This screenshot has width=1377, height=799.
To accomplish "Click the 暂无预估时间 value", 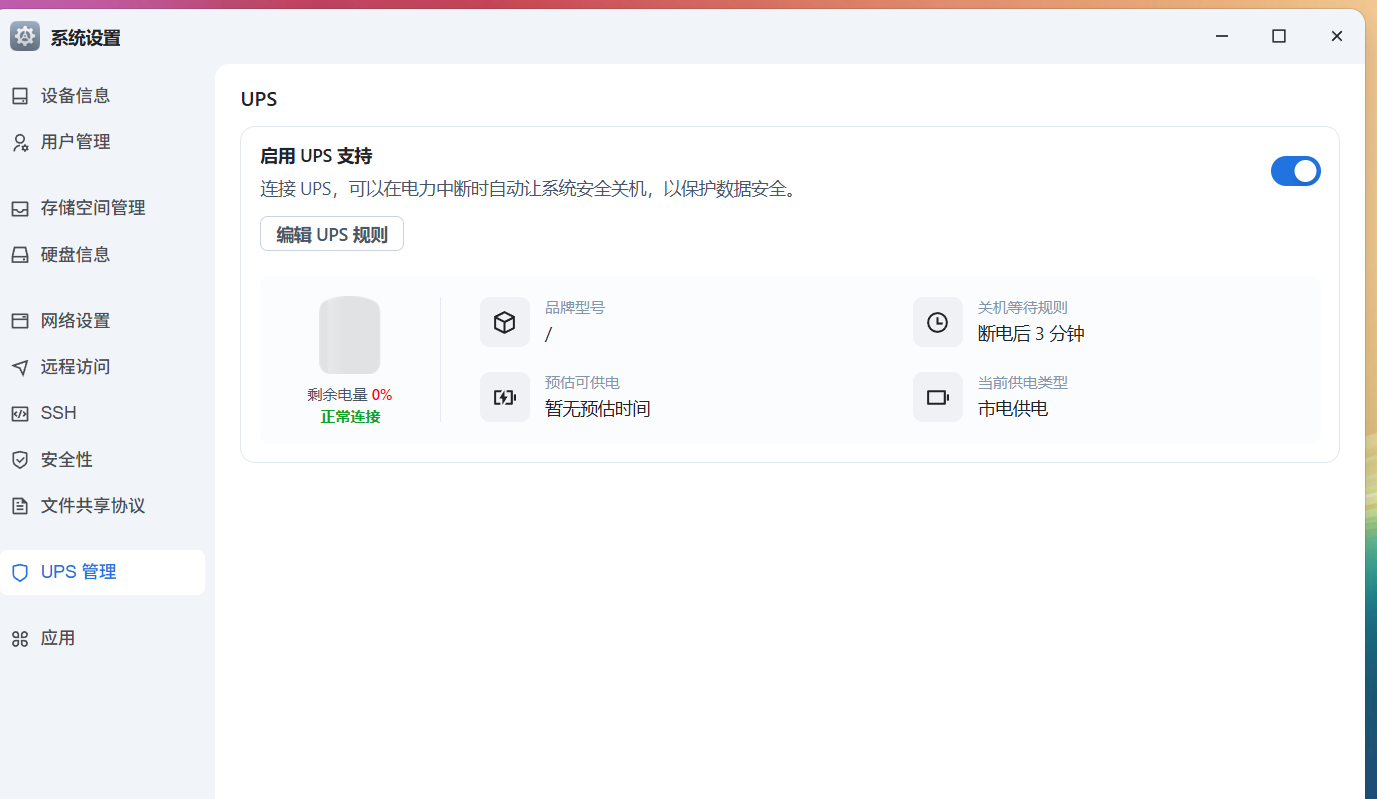I will 598,409.
